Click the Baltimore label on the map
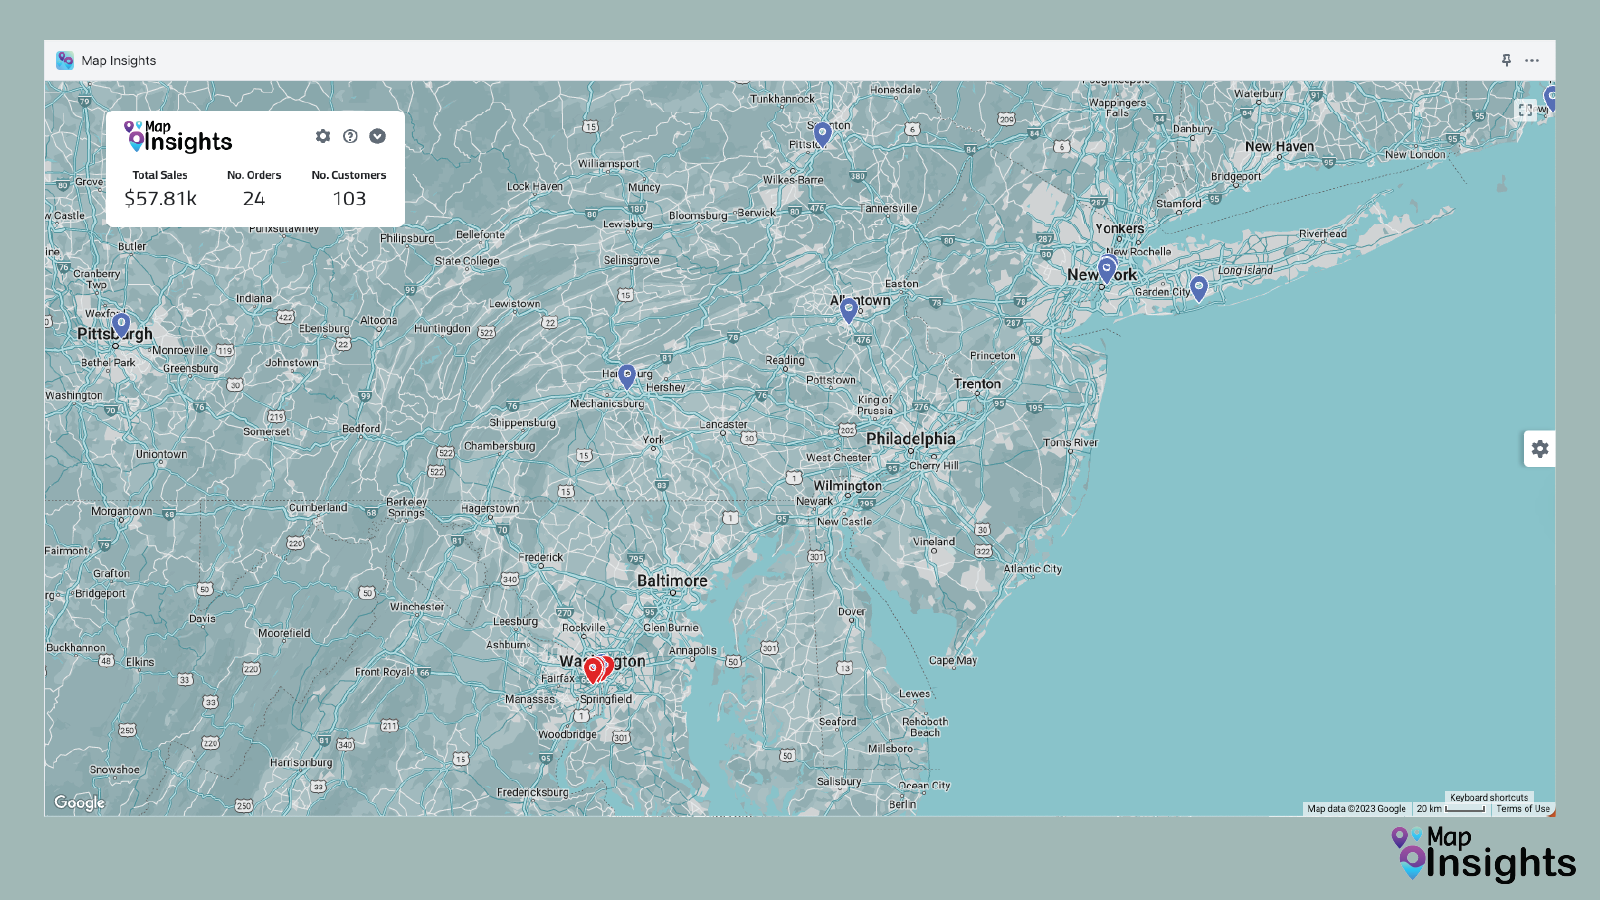The height and width of the screenshot is (900, 1600). 672,581
